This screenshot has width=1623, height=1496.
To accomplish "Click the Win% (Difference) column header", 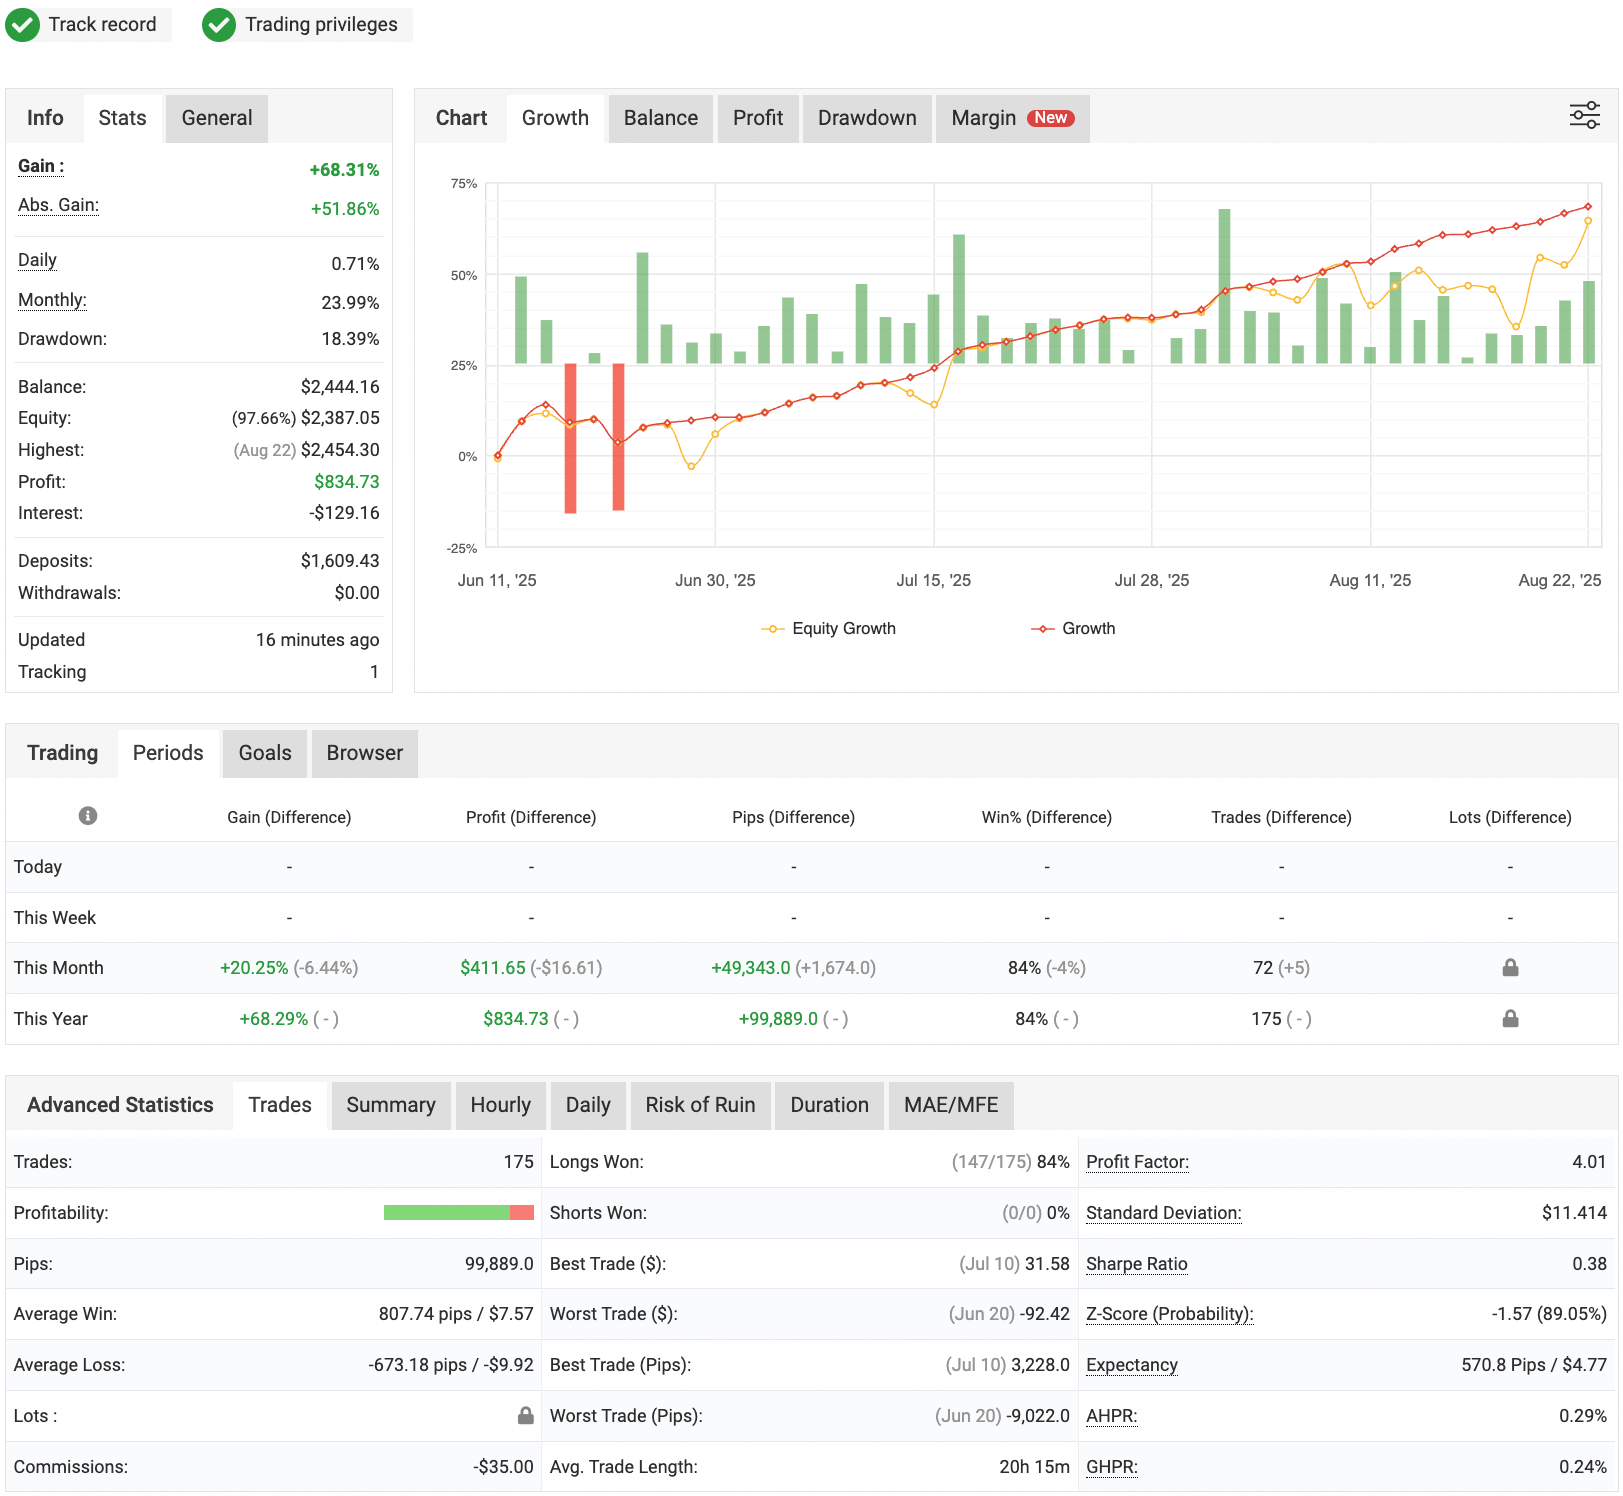I will [1047, 817].
